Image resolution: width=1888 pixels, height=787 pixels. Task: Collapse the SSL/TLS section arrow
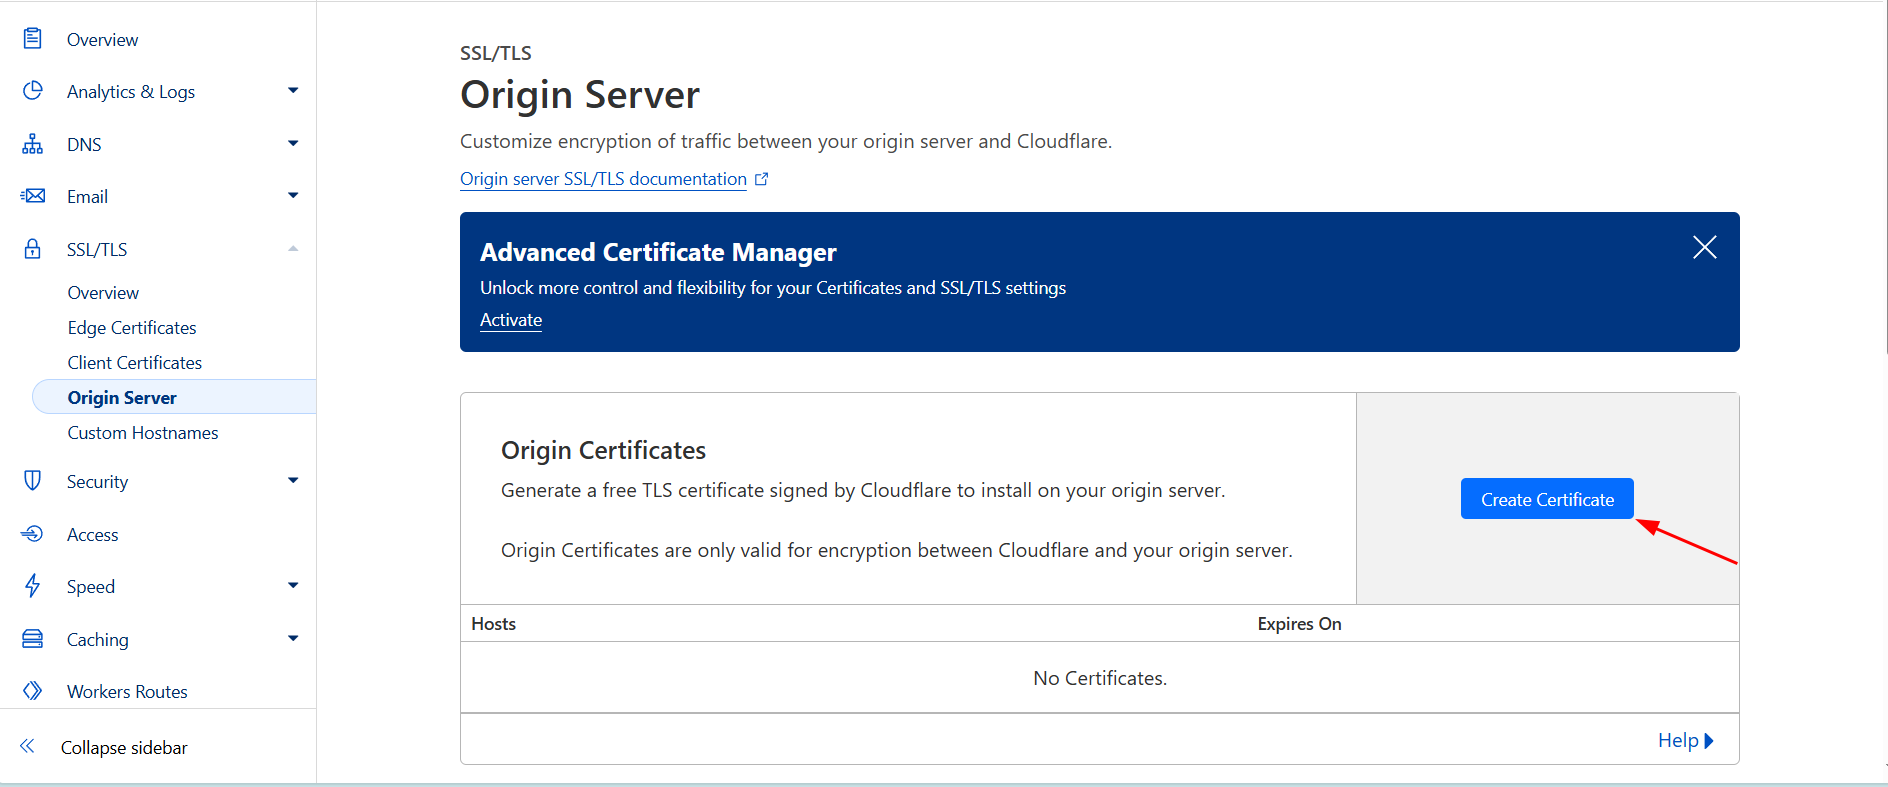pyautogui.click(x=293, y=249)
